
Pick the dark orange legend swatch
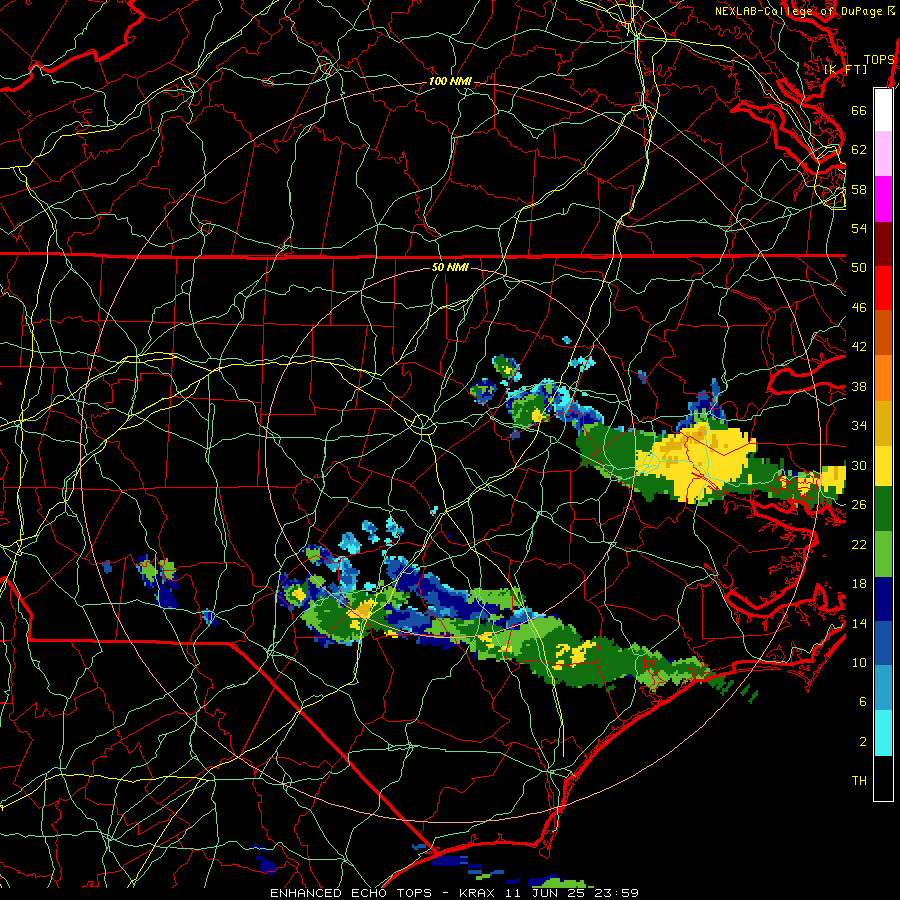[x=883, y=333]
